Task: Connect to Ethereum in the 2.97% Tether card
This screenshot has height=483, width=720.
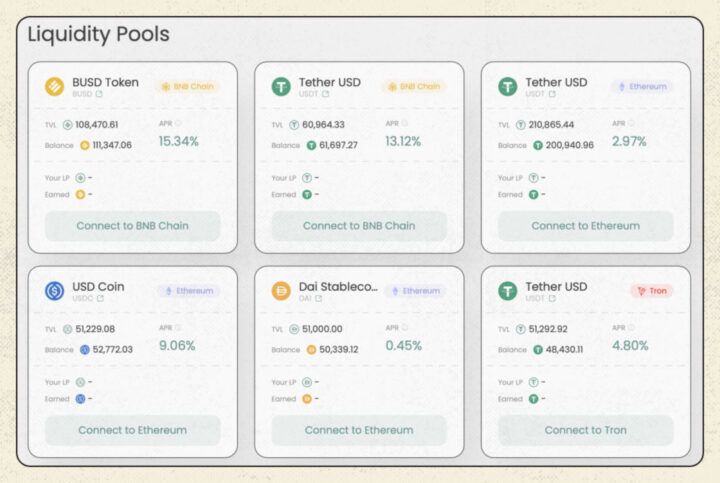Action: coord(585,226)
